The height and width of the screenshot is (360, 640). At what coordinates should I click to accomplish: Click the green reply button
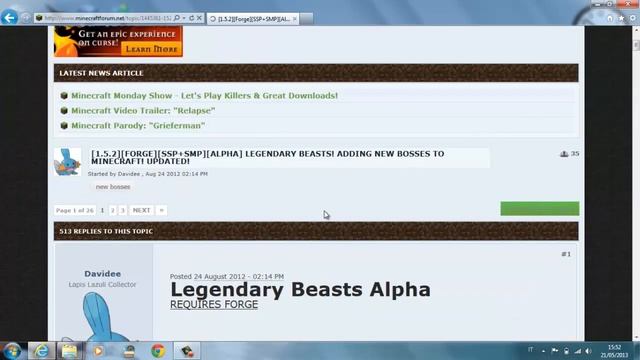[540, 209]
